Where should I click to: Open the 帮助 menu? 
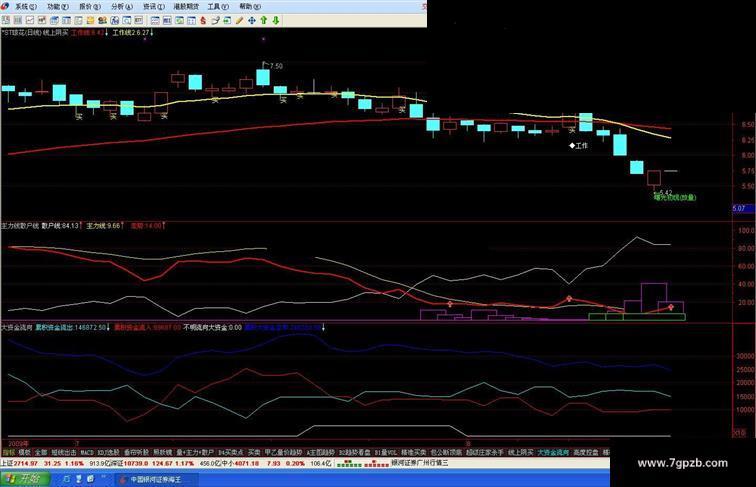[x=250, y=7]
